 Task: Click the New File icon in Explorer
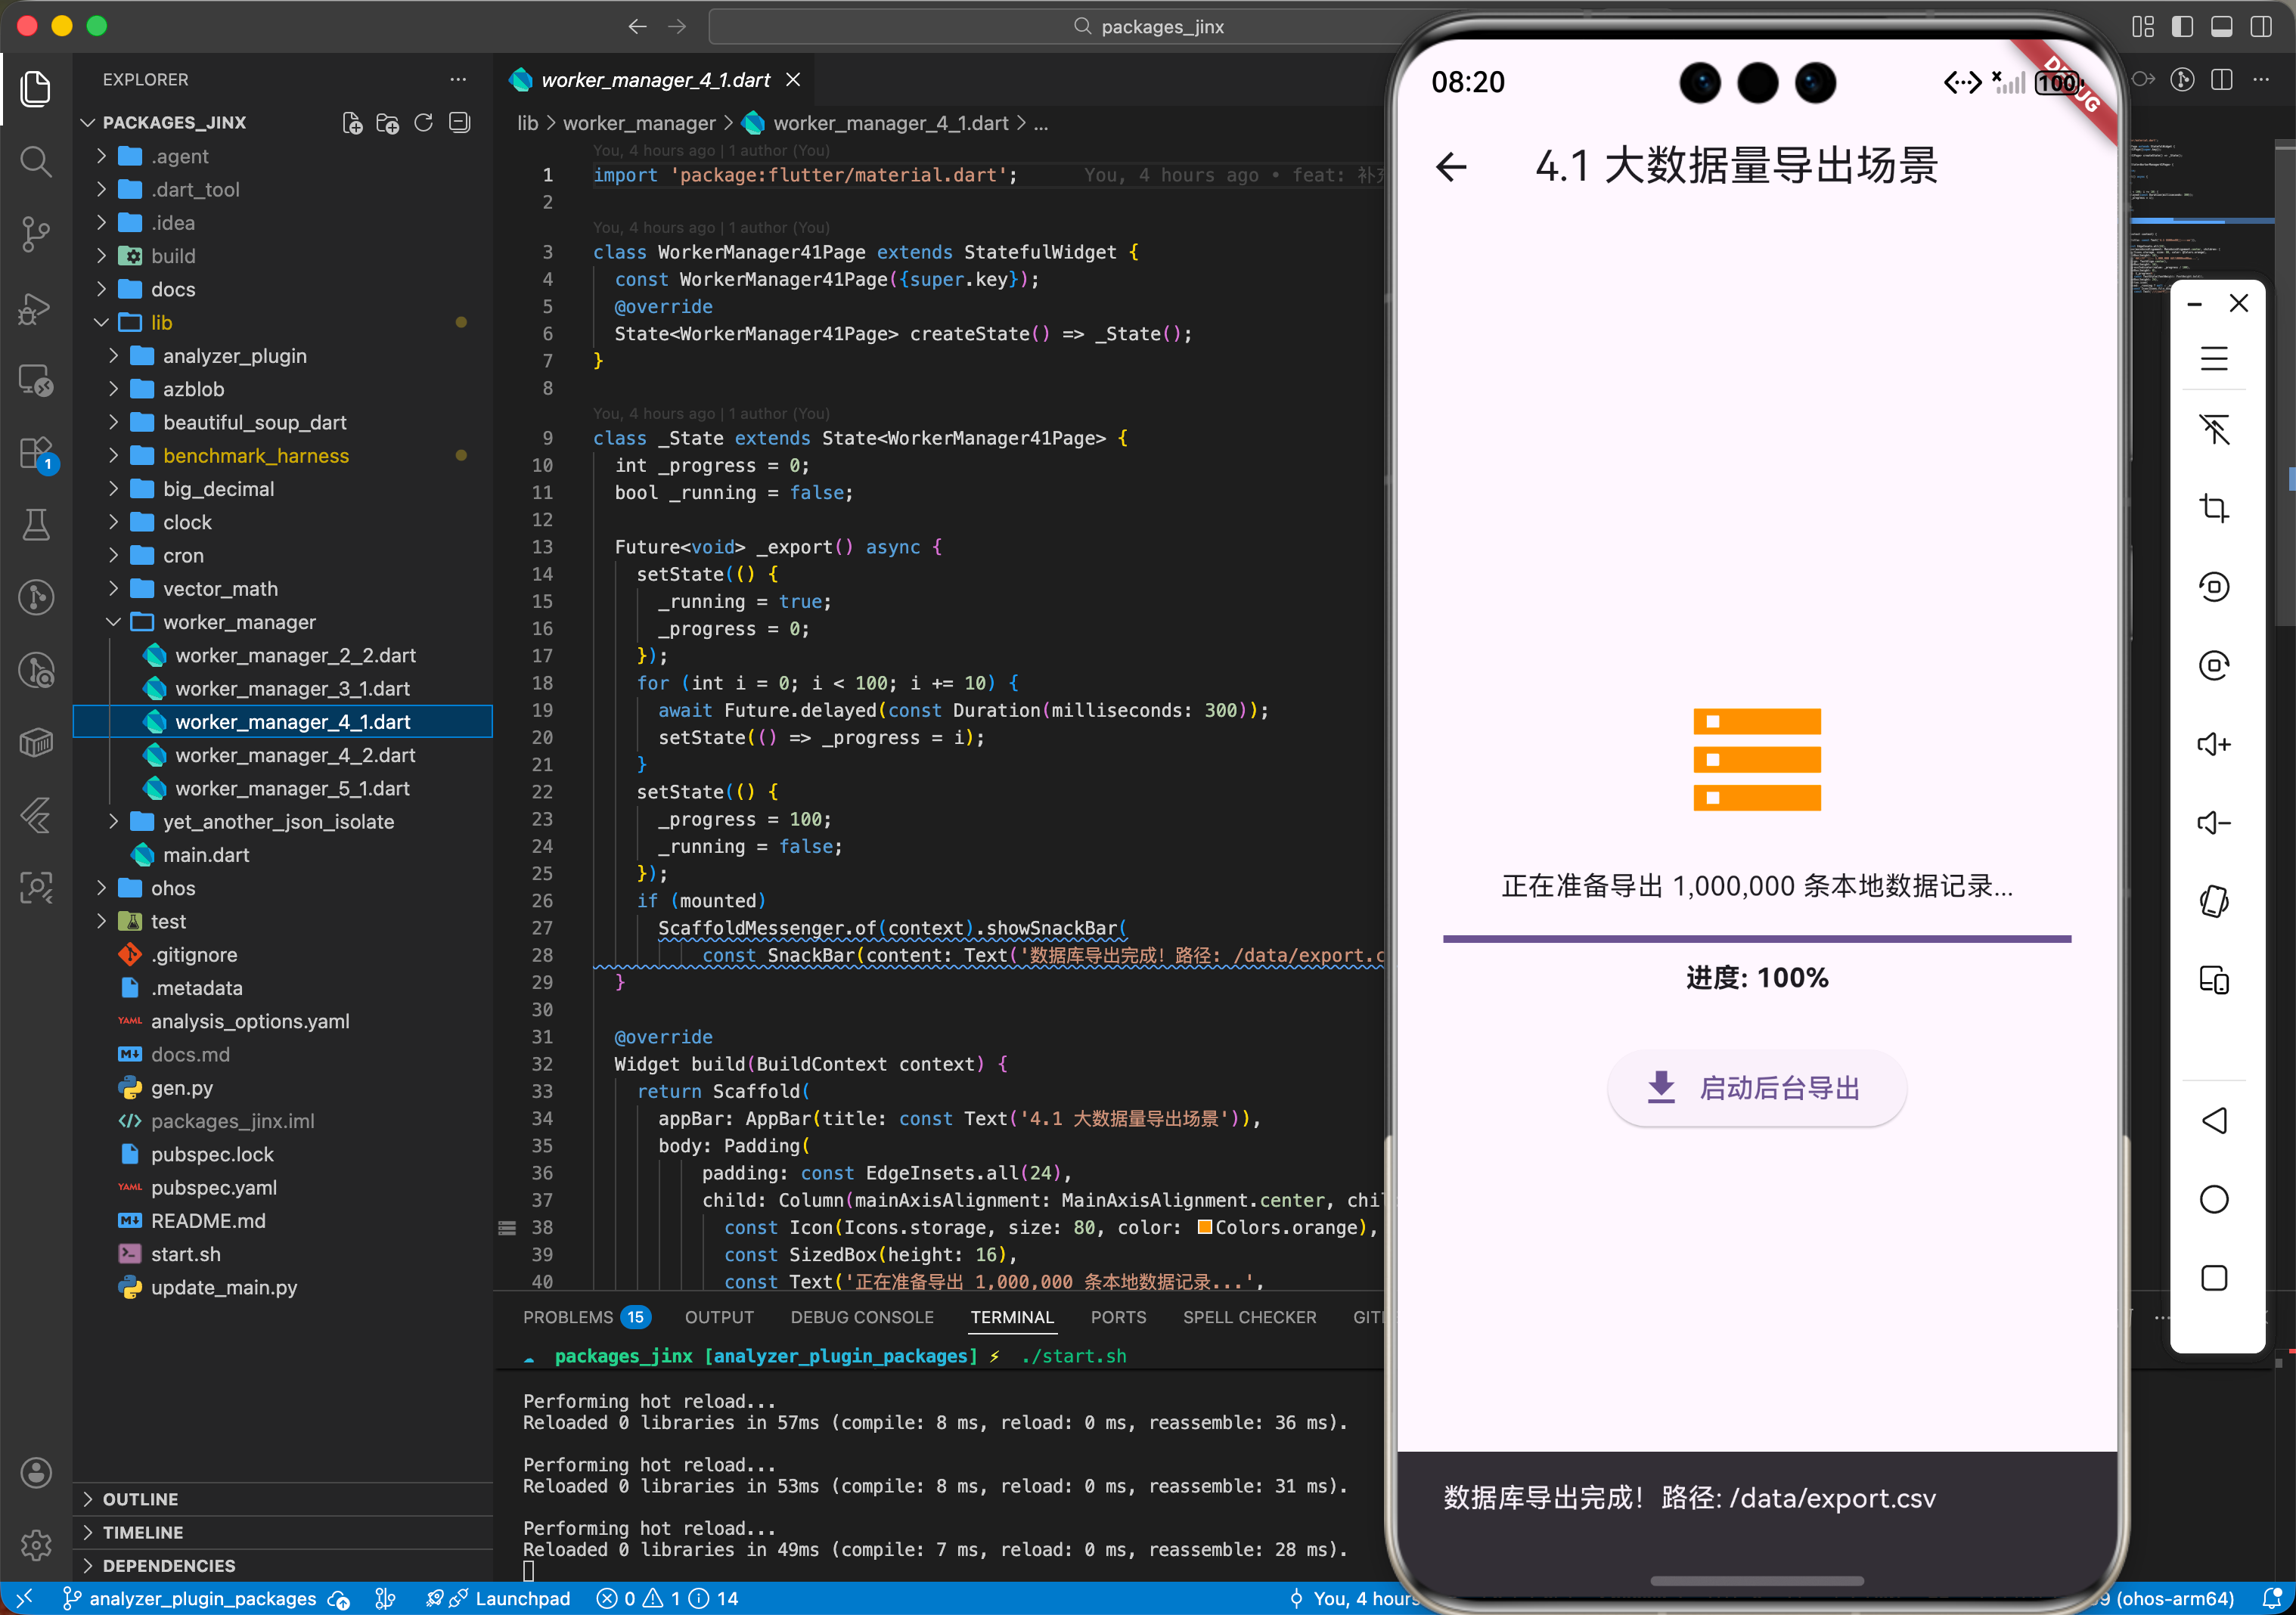coord(352,122)
